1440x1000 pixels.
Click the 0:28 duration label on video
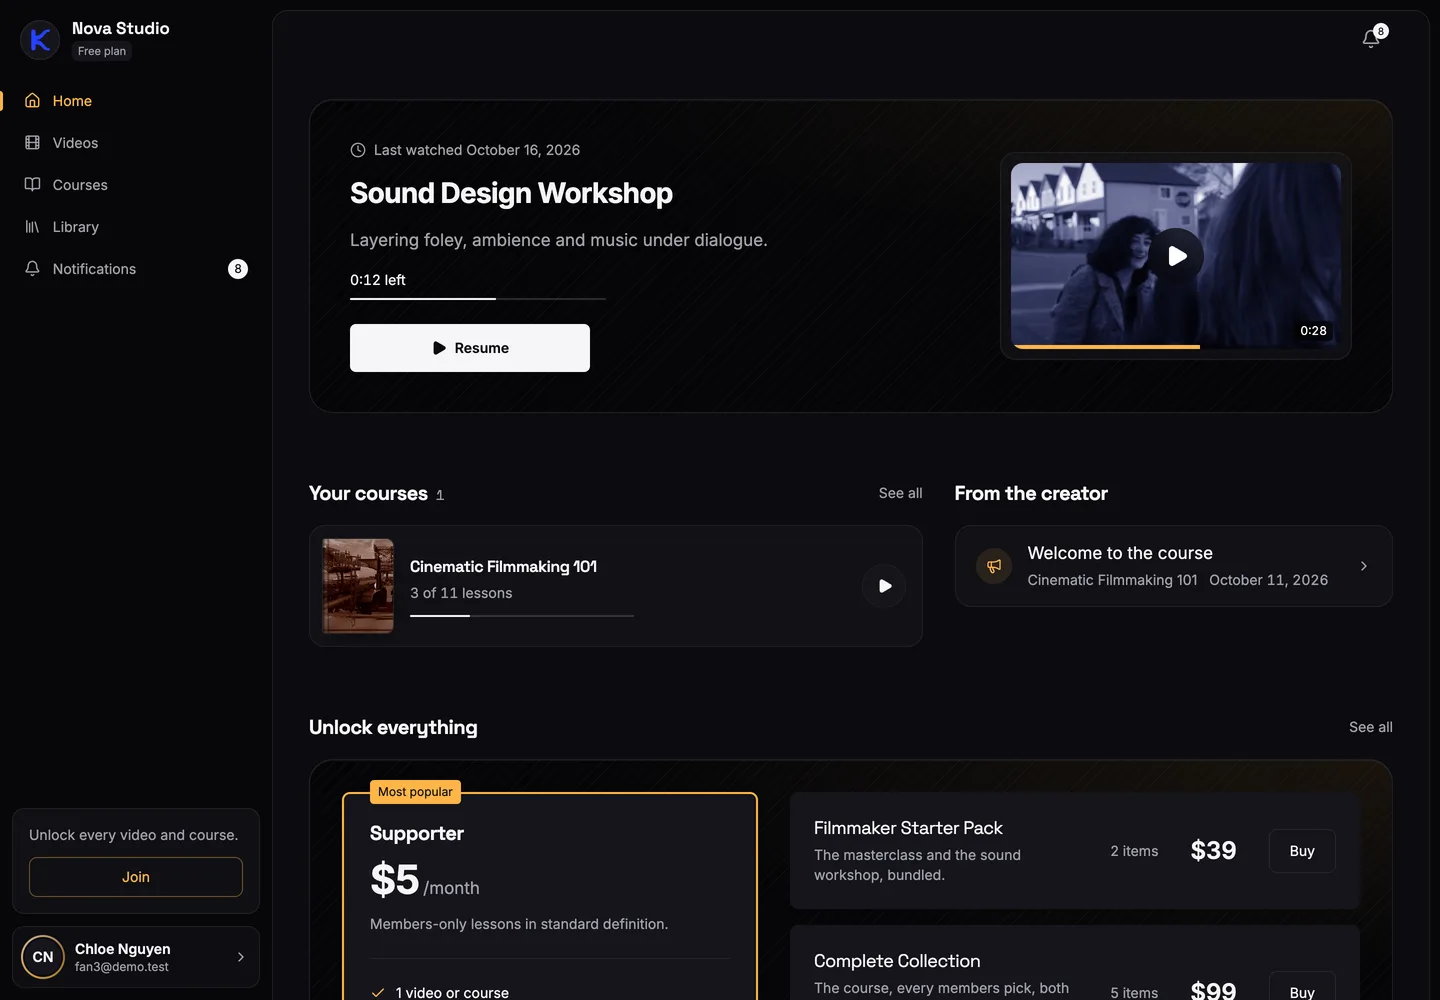pyautogui.click(x=1313, y=331)
